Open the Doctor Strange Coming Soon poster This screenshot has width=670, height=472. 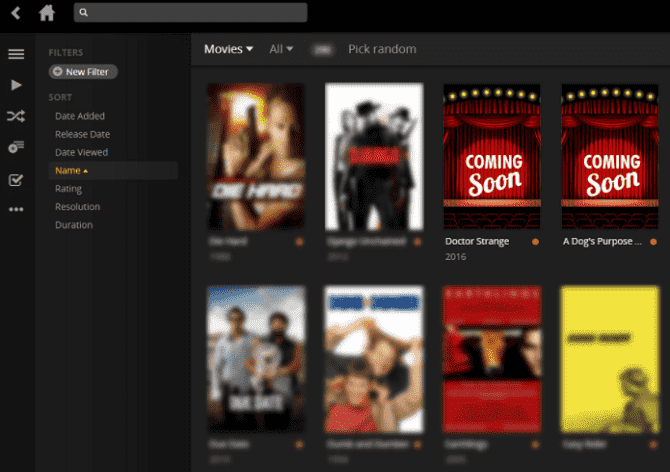[492, 156]
